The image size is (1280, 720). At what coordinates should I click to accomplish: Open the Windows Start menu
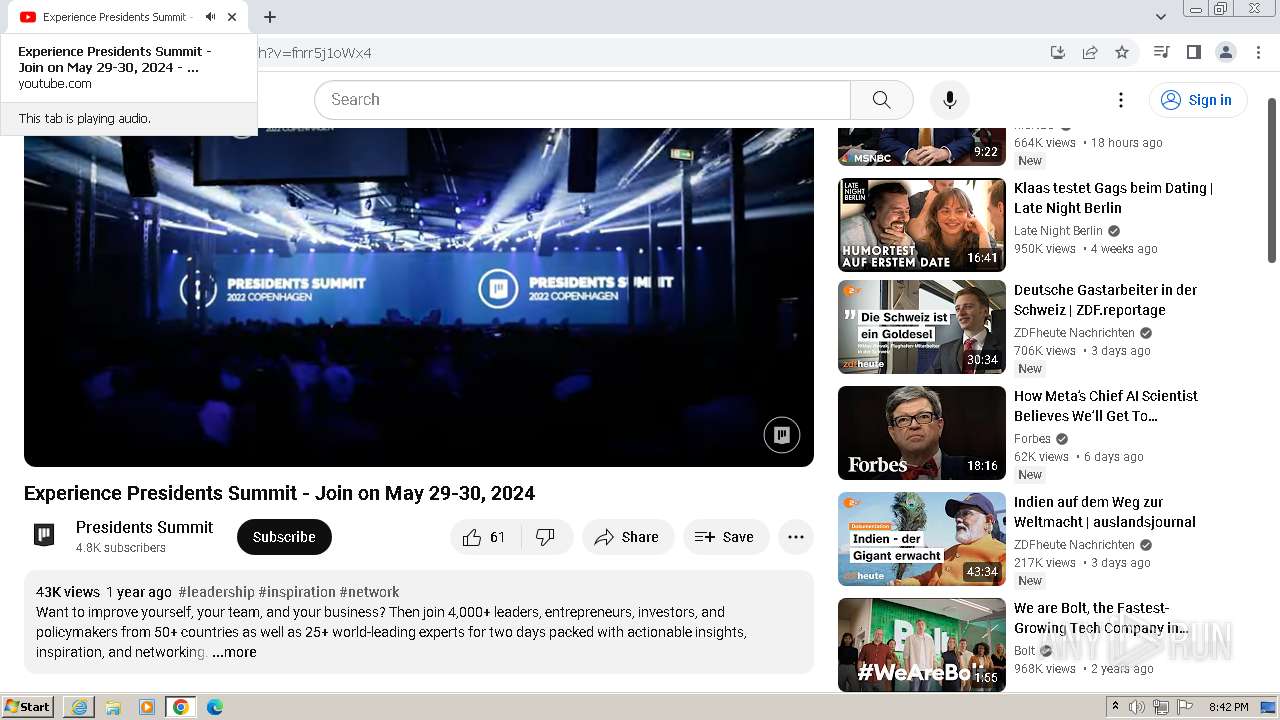pos(28,707)
